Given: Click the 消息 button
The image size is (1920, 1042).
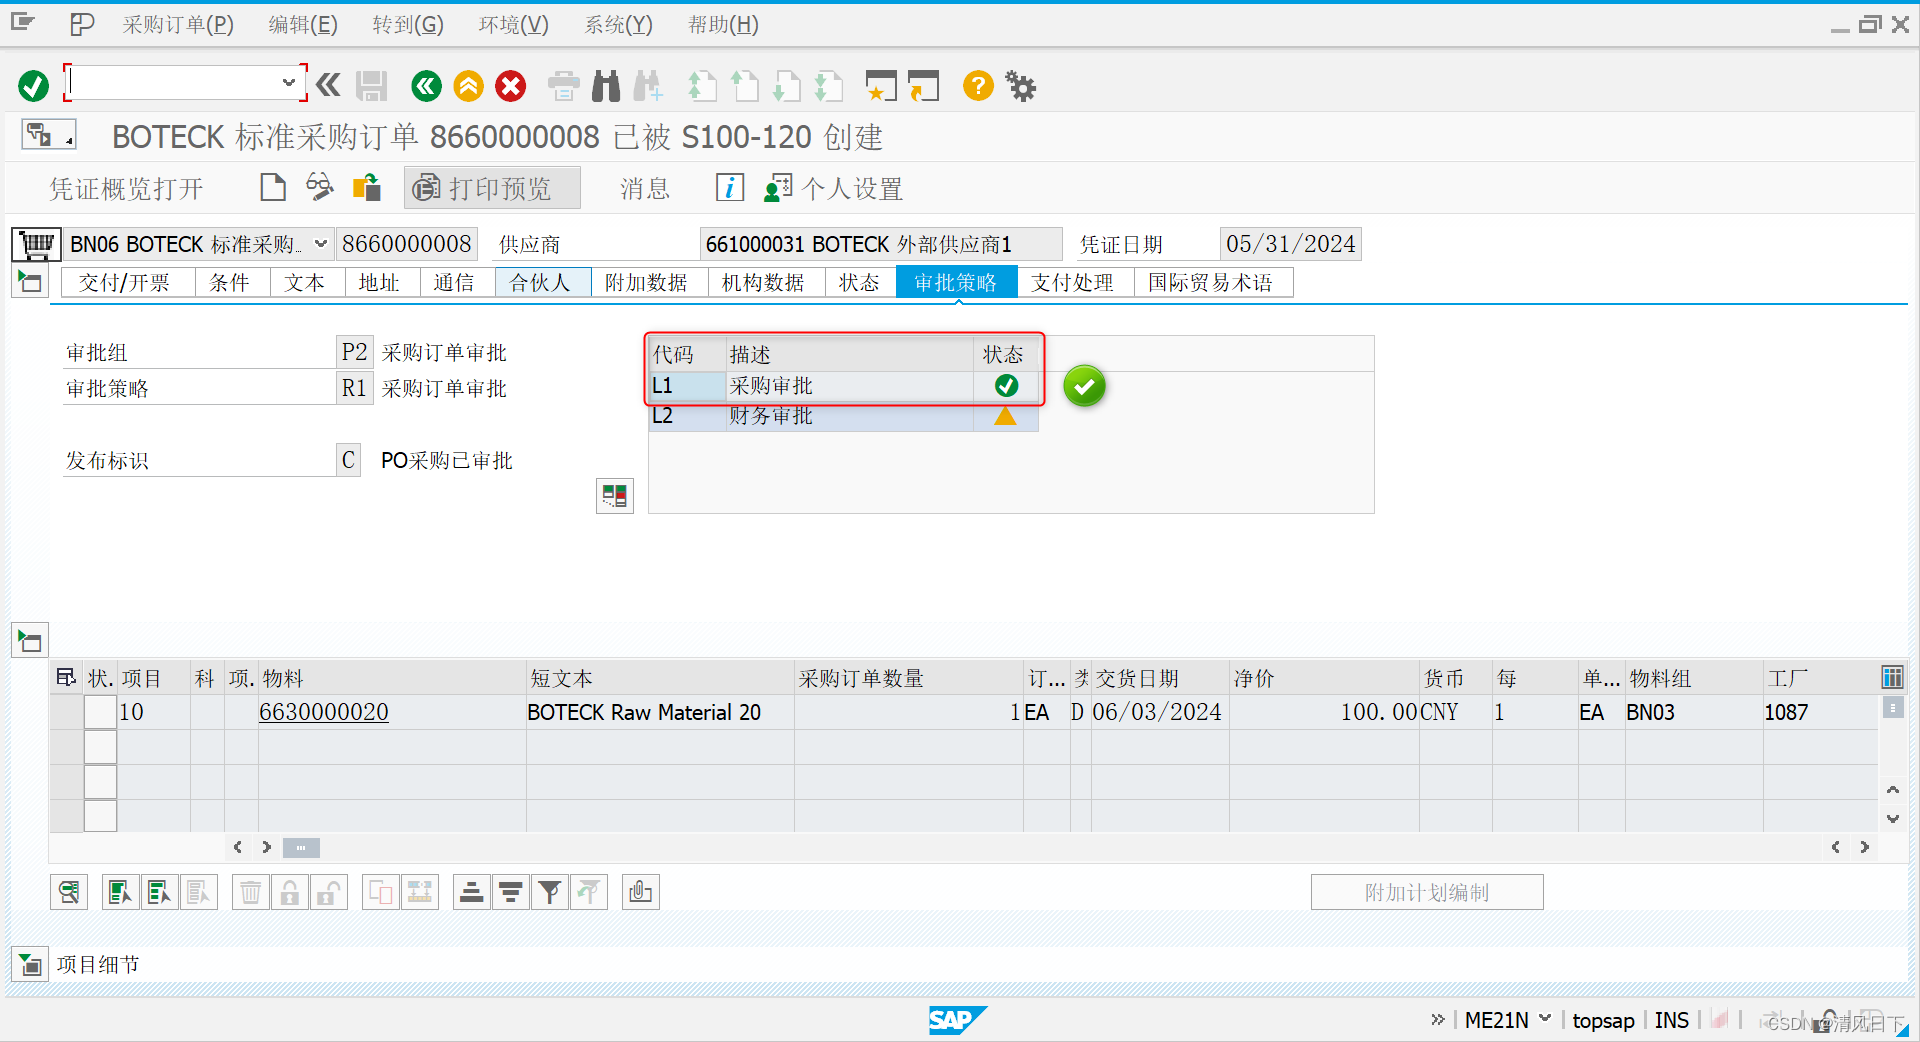Looking at the screenshot, I should click(645, 188).
